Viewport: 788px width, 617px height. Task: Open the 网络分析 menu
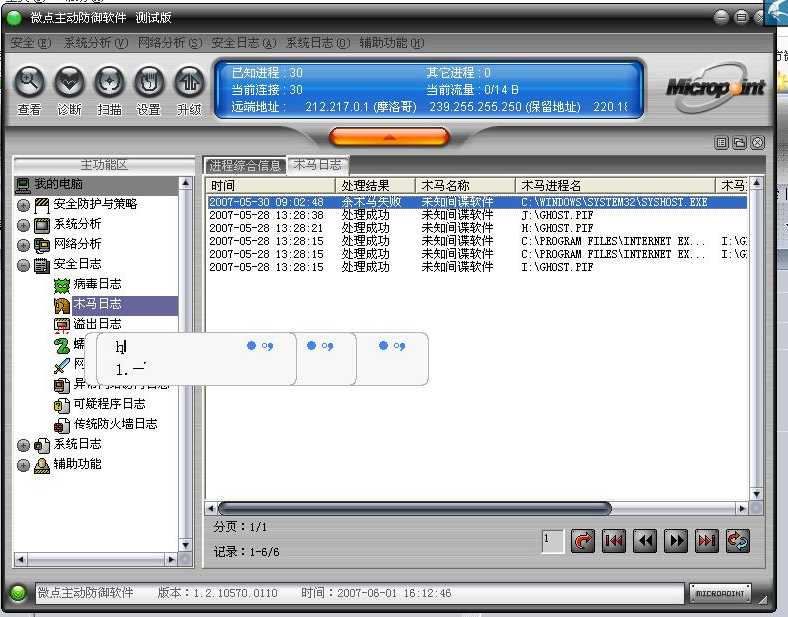(x=170, y=43)
